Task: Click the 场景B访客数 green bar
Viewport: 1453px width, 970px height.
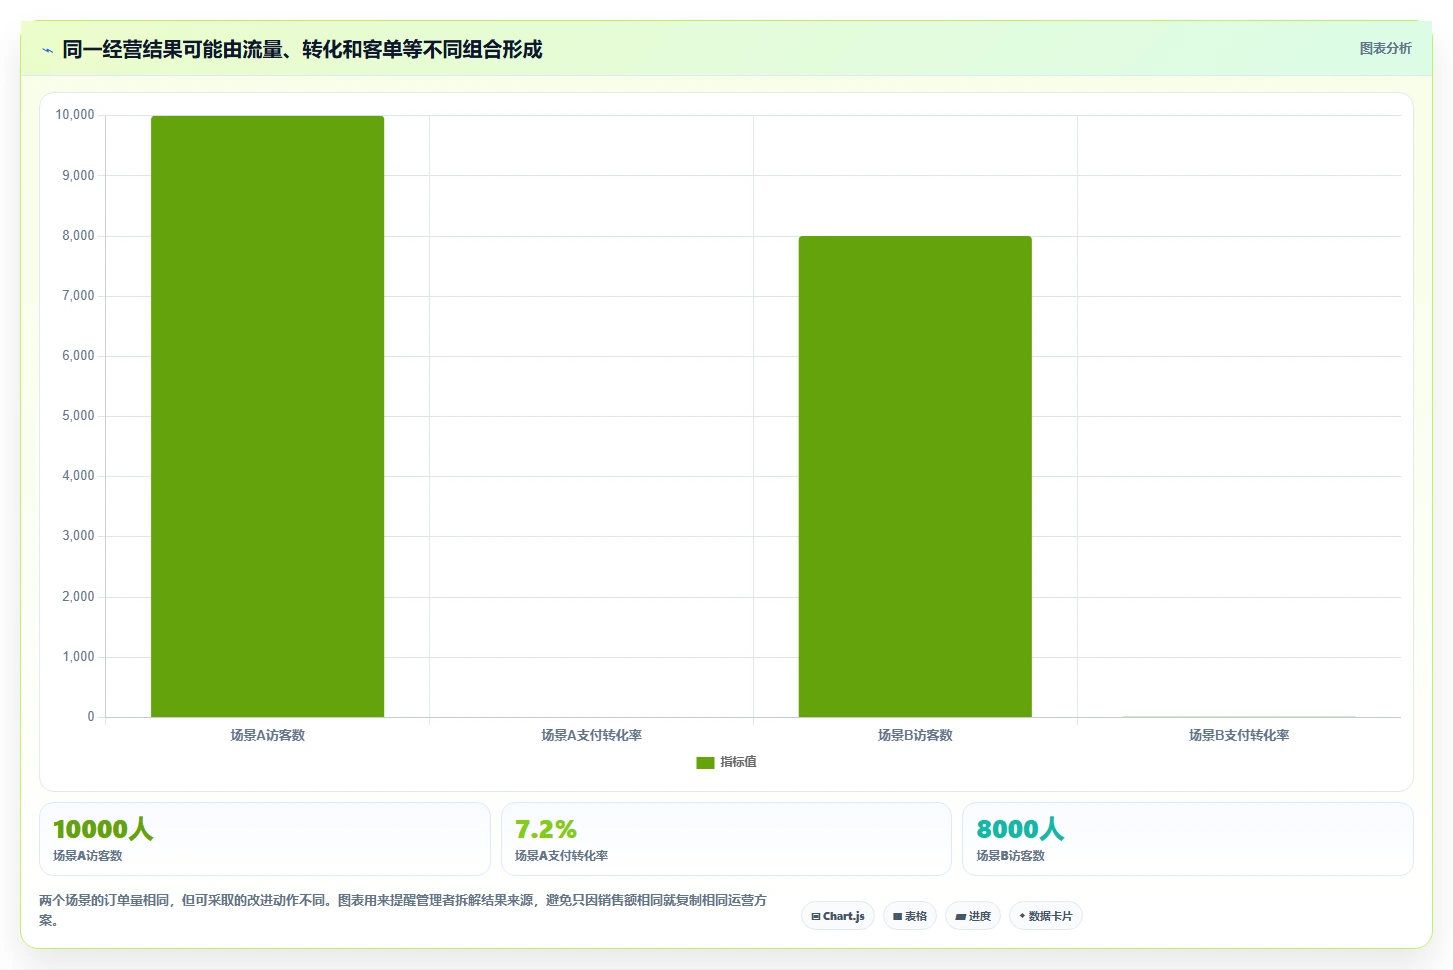Action: tap(915, 476)
